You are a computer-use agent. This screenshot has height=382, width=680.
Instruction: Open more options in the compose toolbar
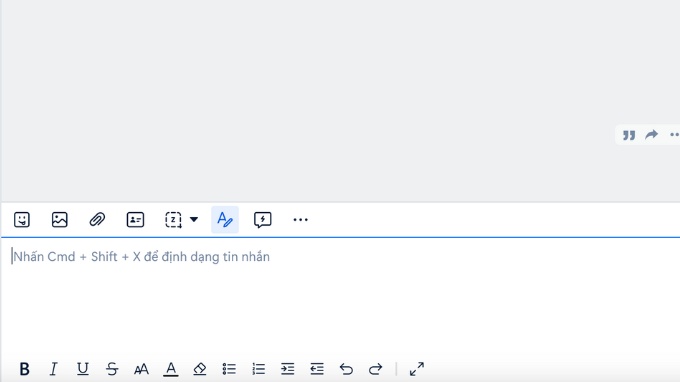[x=300, y=220]
